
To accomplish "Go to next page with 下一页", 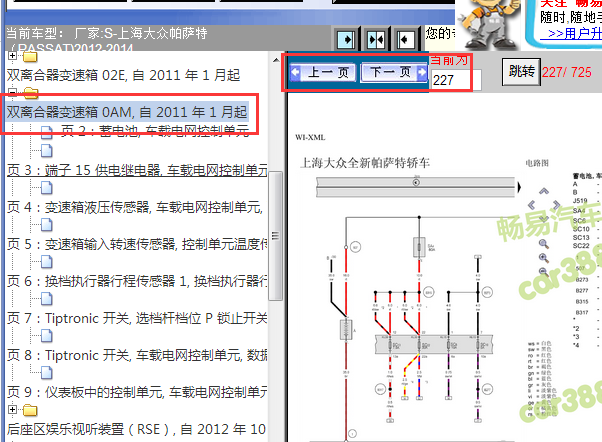I will 394,72.
